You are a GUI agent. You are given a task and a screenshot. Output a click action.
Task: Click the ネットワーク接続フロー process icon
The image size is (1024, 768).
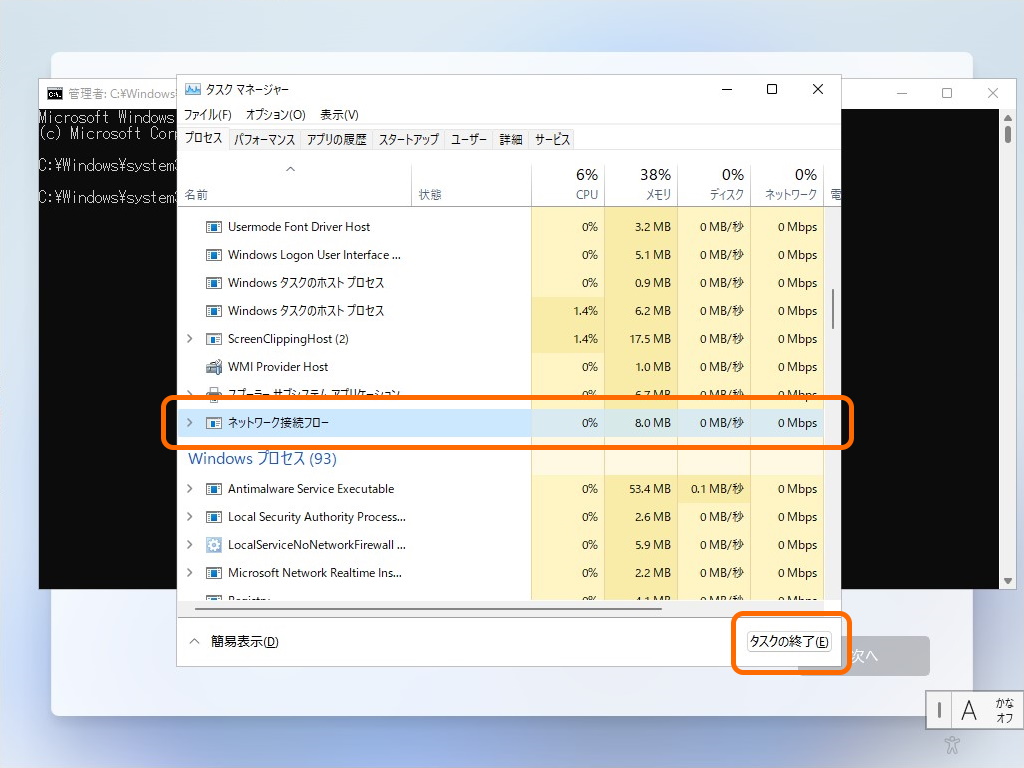click(214, 423)
